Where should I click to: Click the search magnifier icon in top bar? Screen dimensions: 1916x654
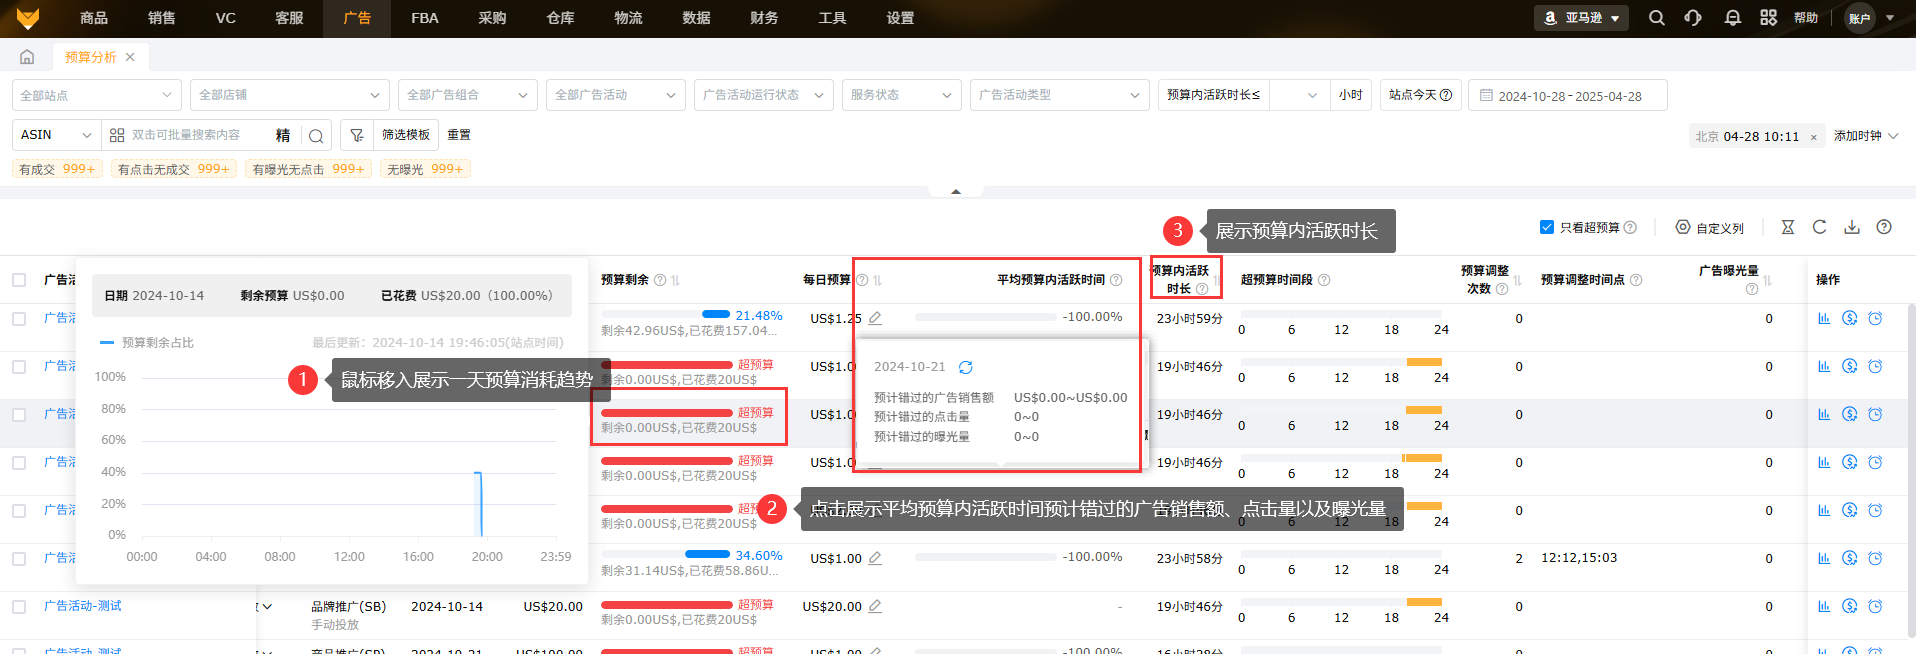pyautogui.click(x=1656, y=18)
